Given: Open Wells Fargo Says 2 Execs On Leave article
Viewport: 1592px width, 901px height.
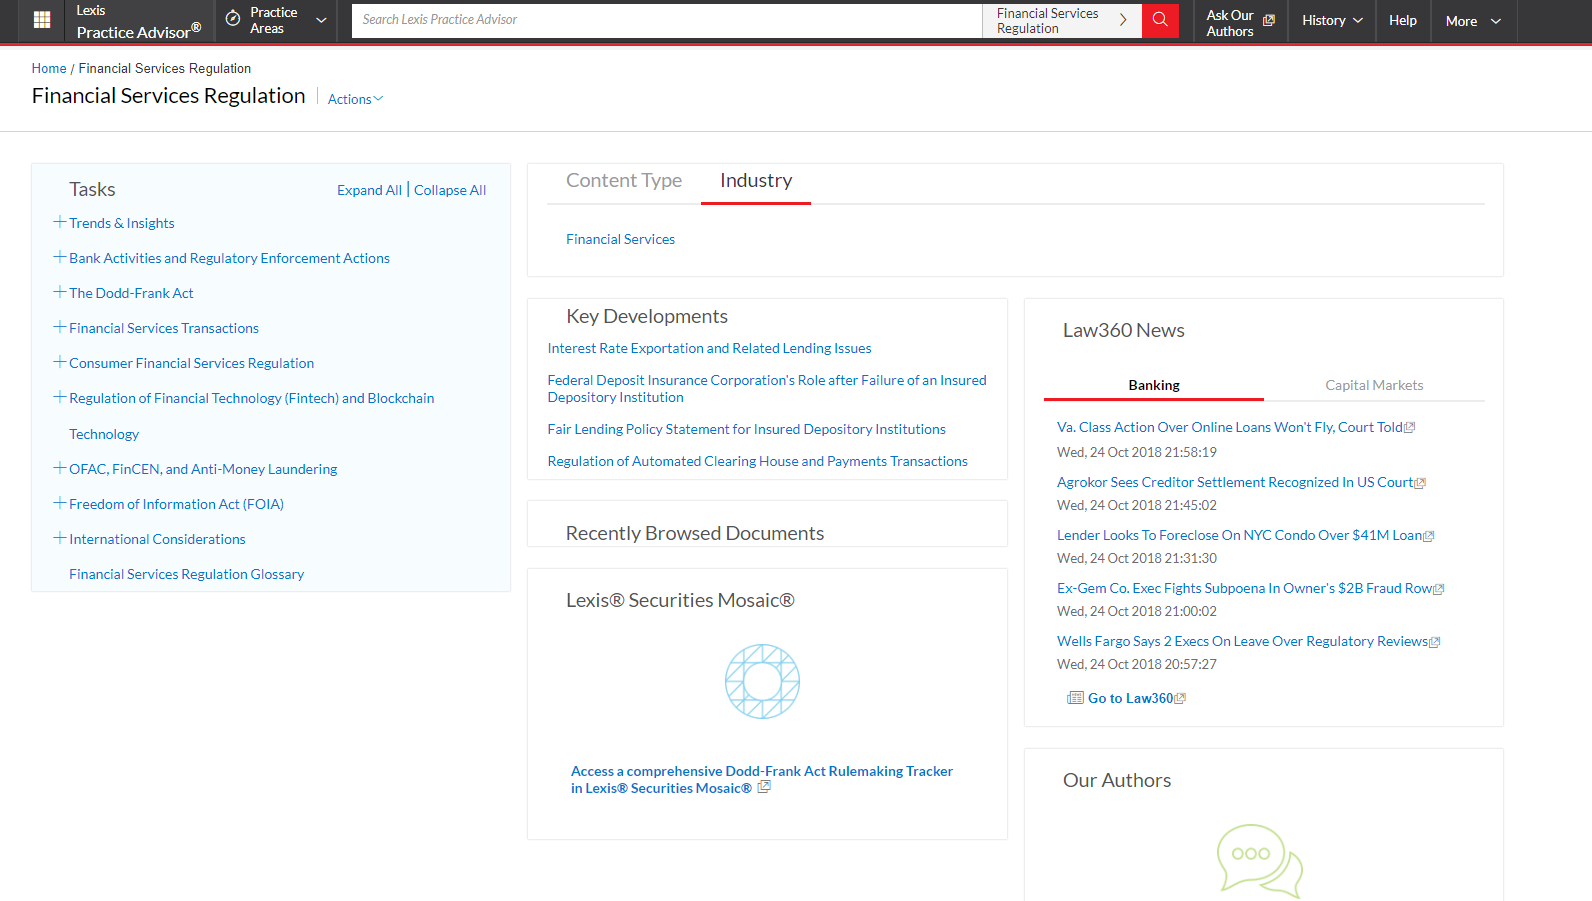Looking at the screenshot, I should (1243, 641).
